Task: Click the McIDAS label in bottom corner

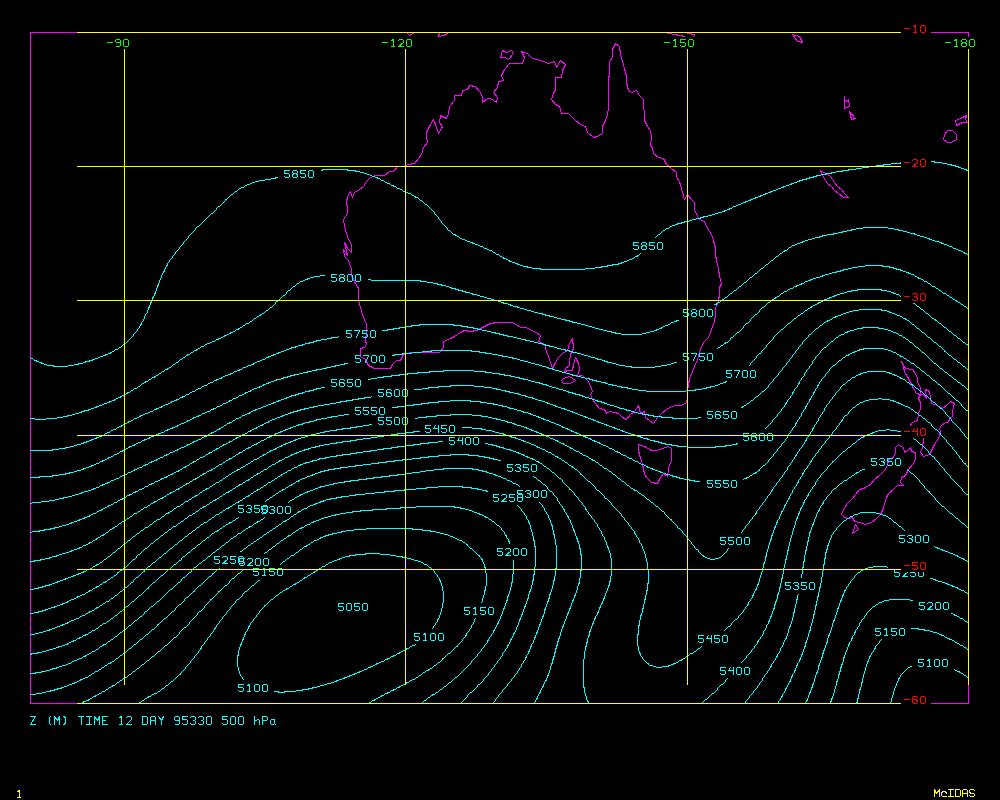Action: 953,793
